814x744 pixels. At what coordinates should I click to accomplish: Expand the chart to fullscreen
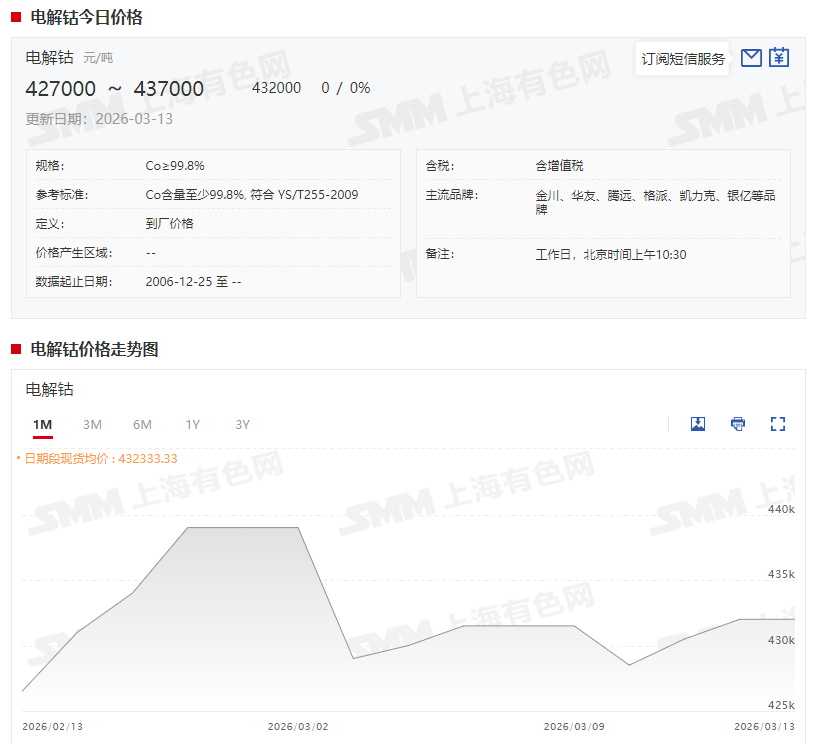point(778,424)
